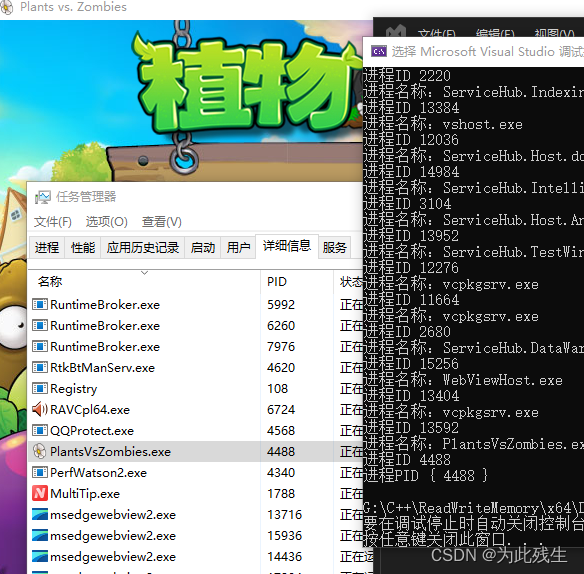Switch to the 服务 tab
This screenshot has height=574, width=584.
334,247
